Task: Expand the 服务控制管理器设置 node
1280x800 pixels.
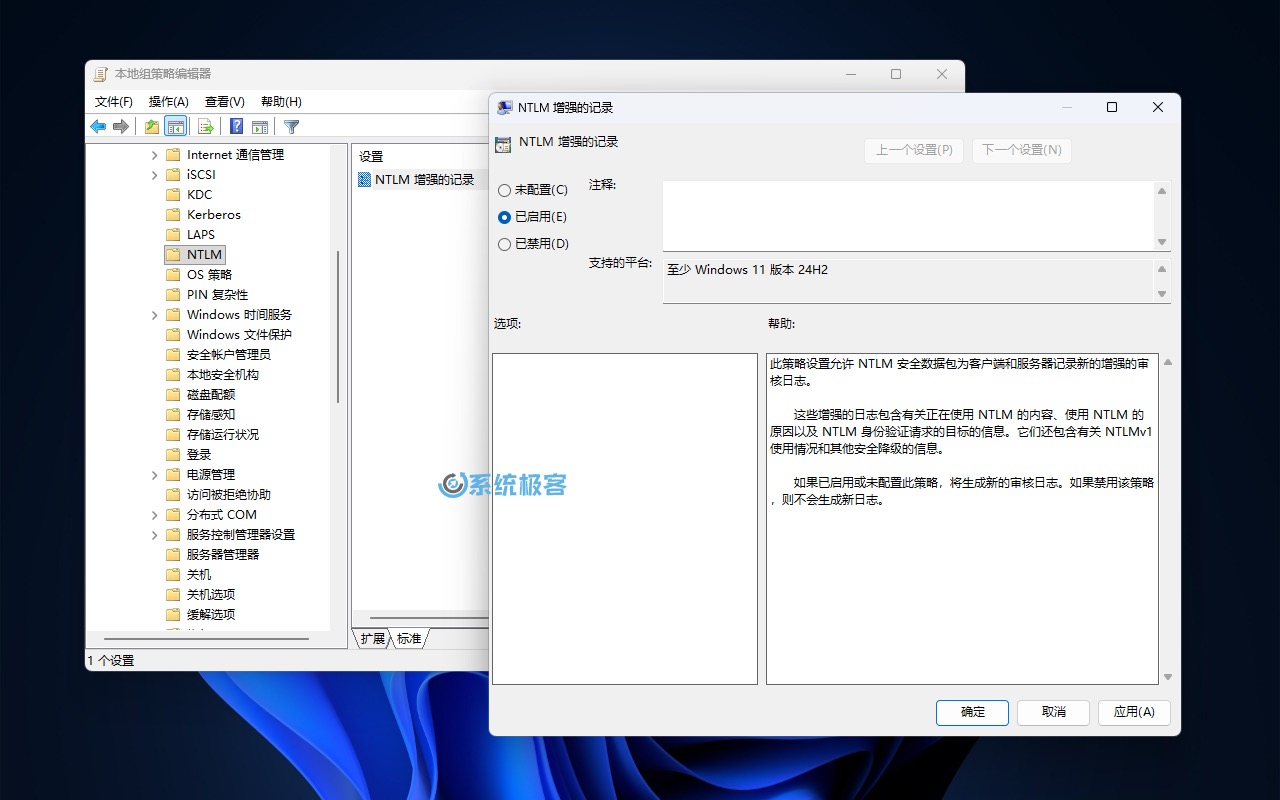Action: point(155,535)
